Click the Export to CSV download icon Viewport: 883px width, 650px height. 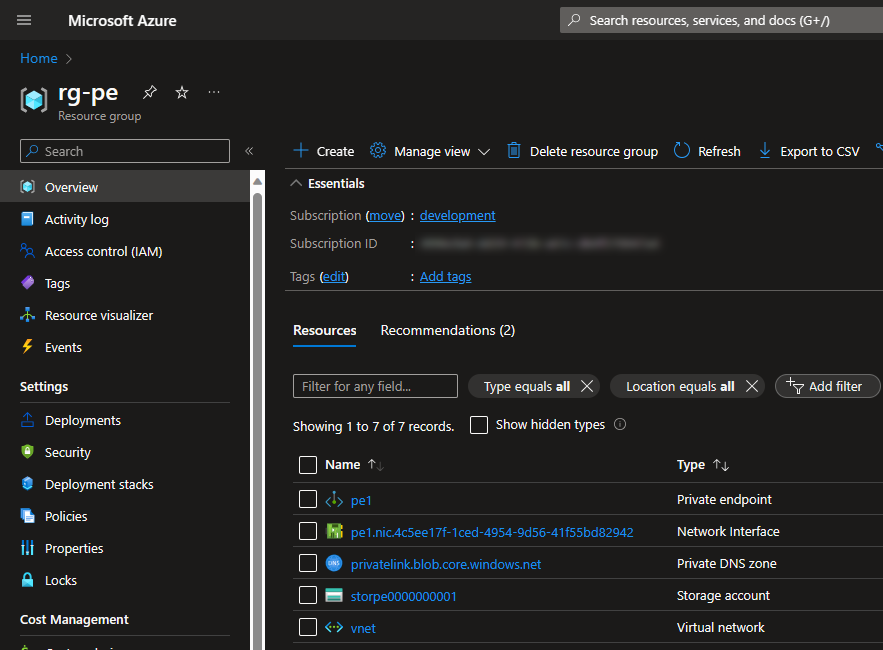click(764, 150)
